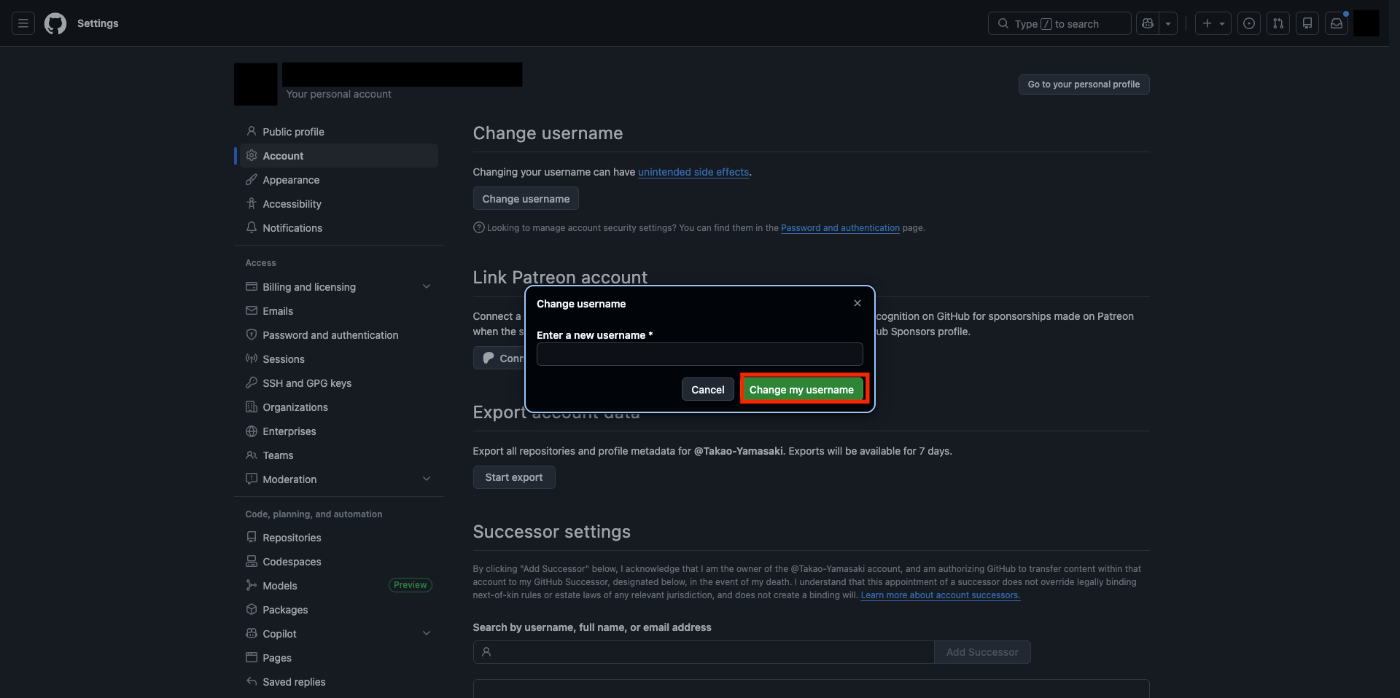The width and height of the screenshot is (1400, 698).
Task: Click the Accessibility icon in sidebar
Action: click(252, 203)
